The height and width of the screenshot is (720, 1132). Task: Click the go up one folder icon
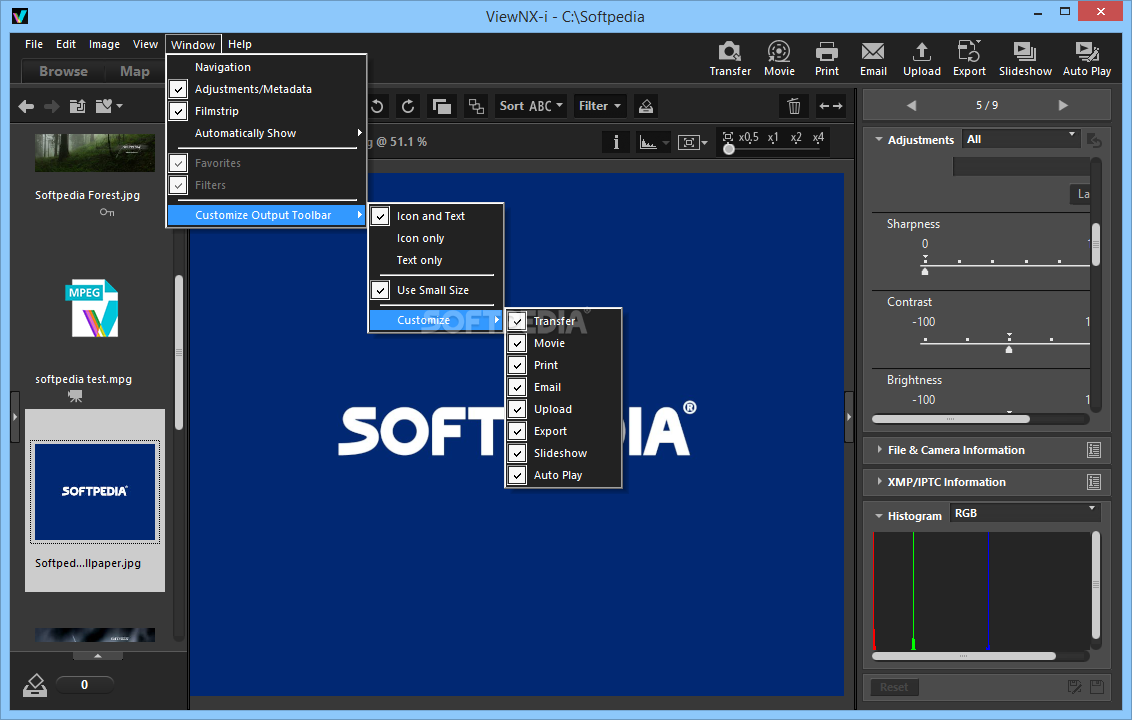[77, 106]
